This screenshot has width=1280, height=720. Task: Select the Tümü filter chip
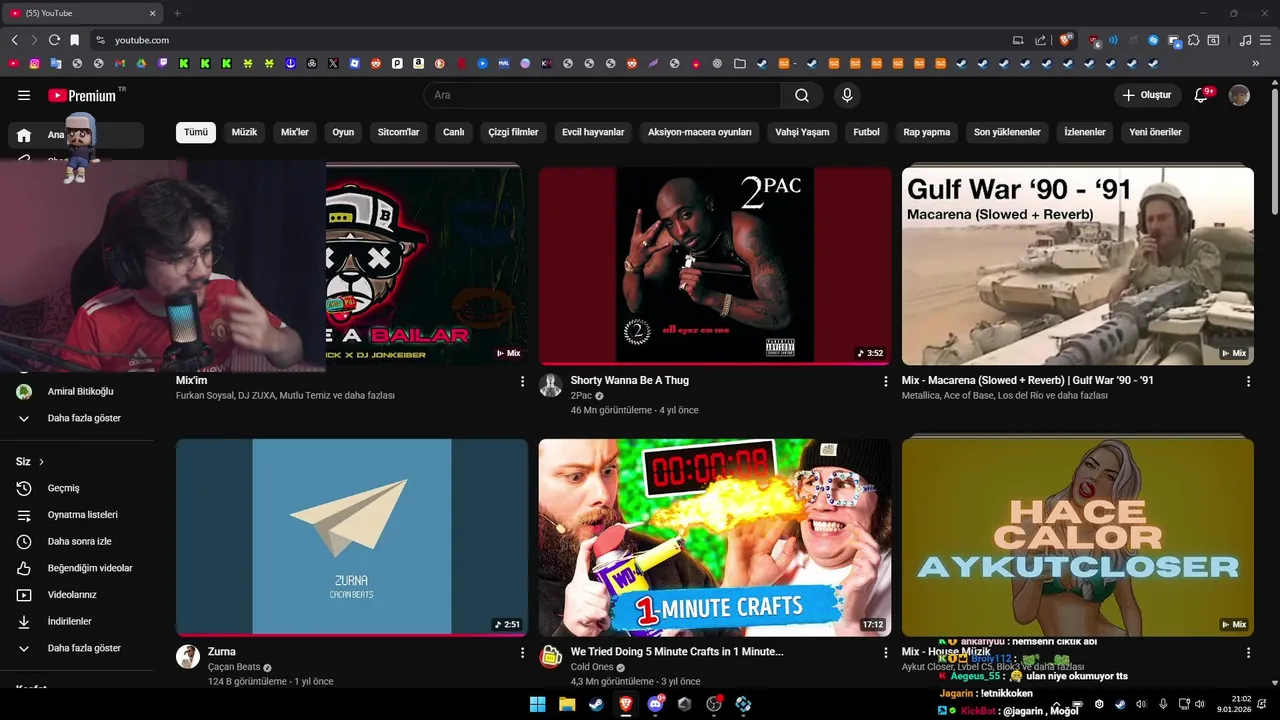pyautogui.click(x=196, y=132)
